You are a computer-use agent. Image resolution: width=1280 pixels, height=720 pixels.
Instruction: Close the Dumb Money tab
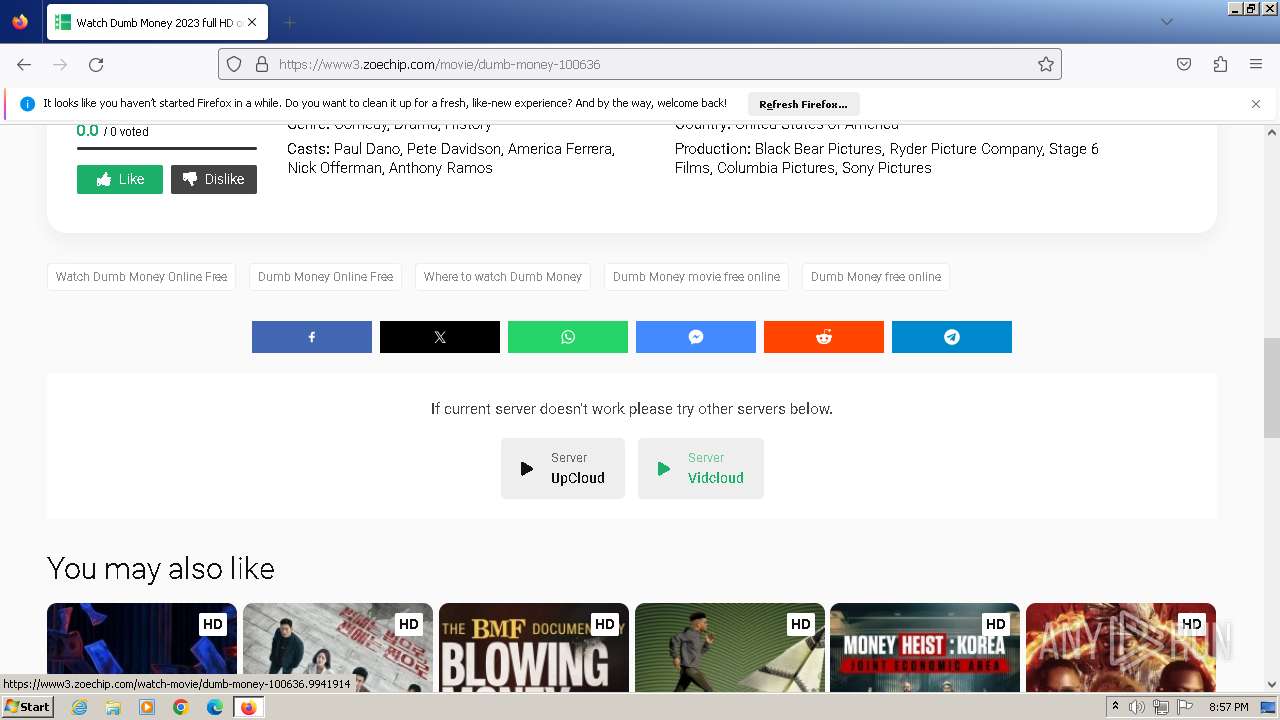[x=252, y=22]
